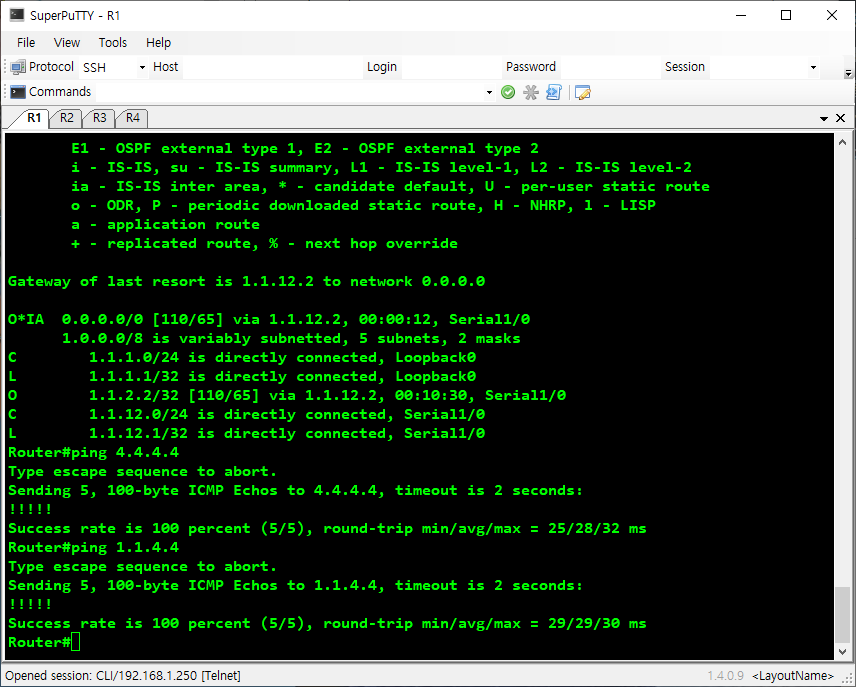Click the terminal scrollbar thumb

(842, 614)
